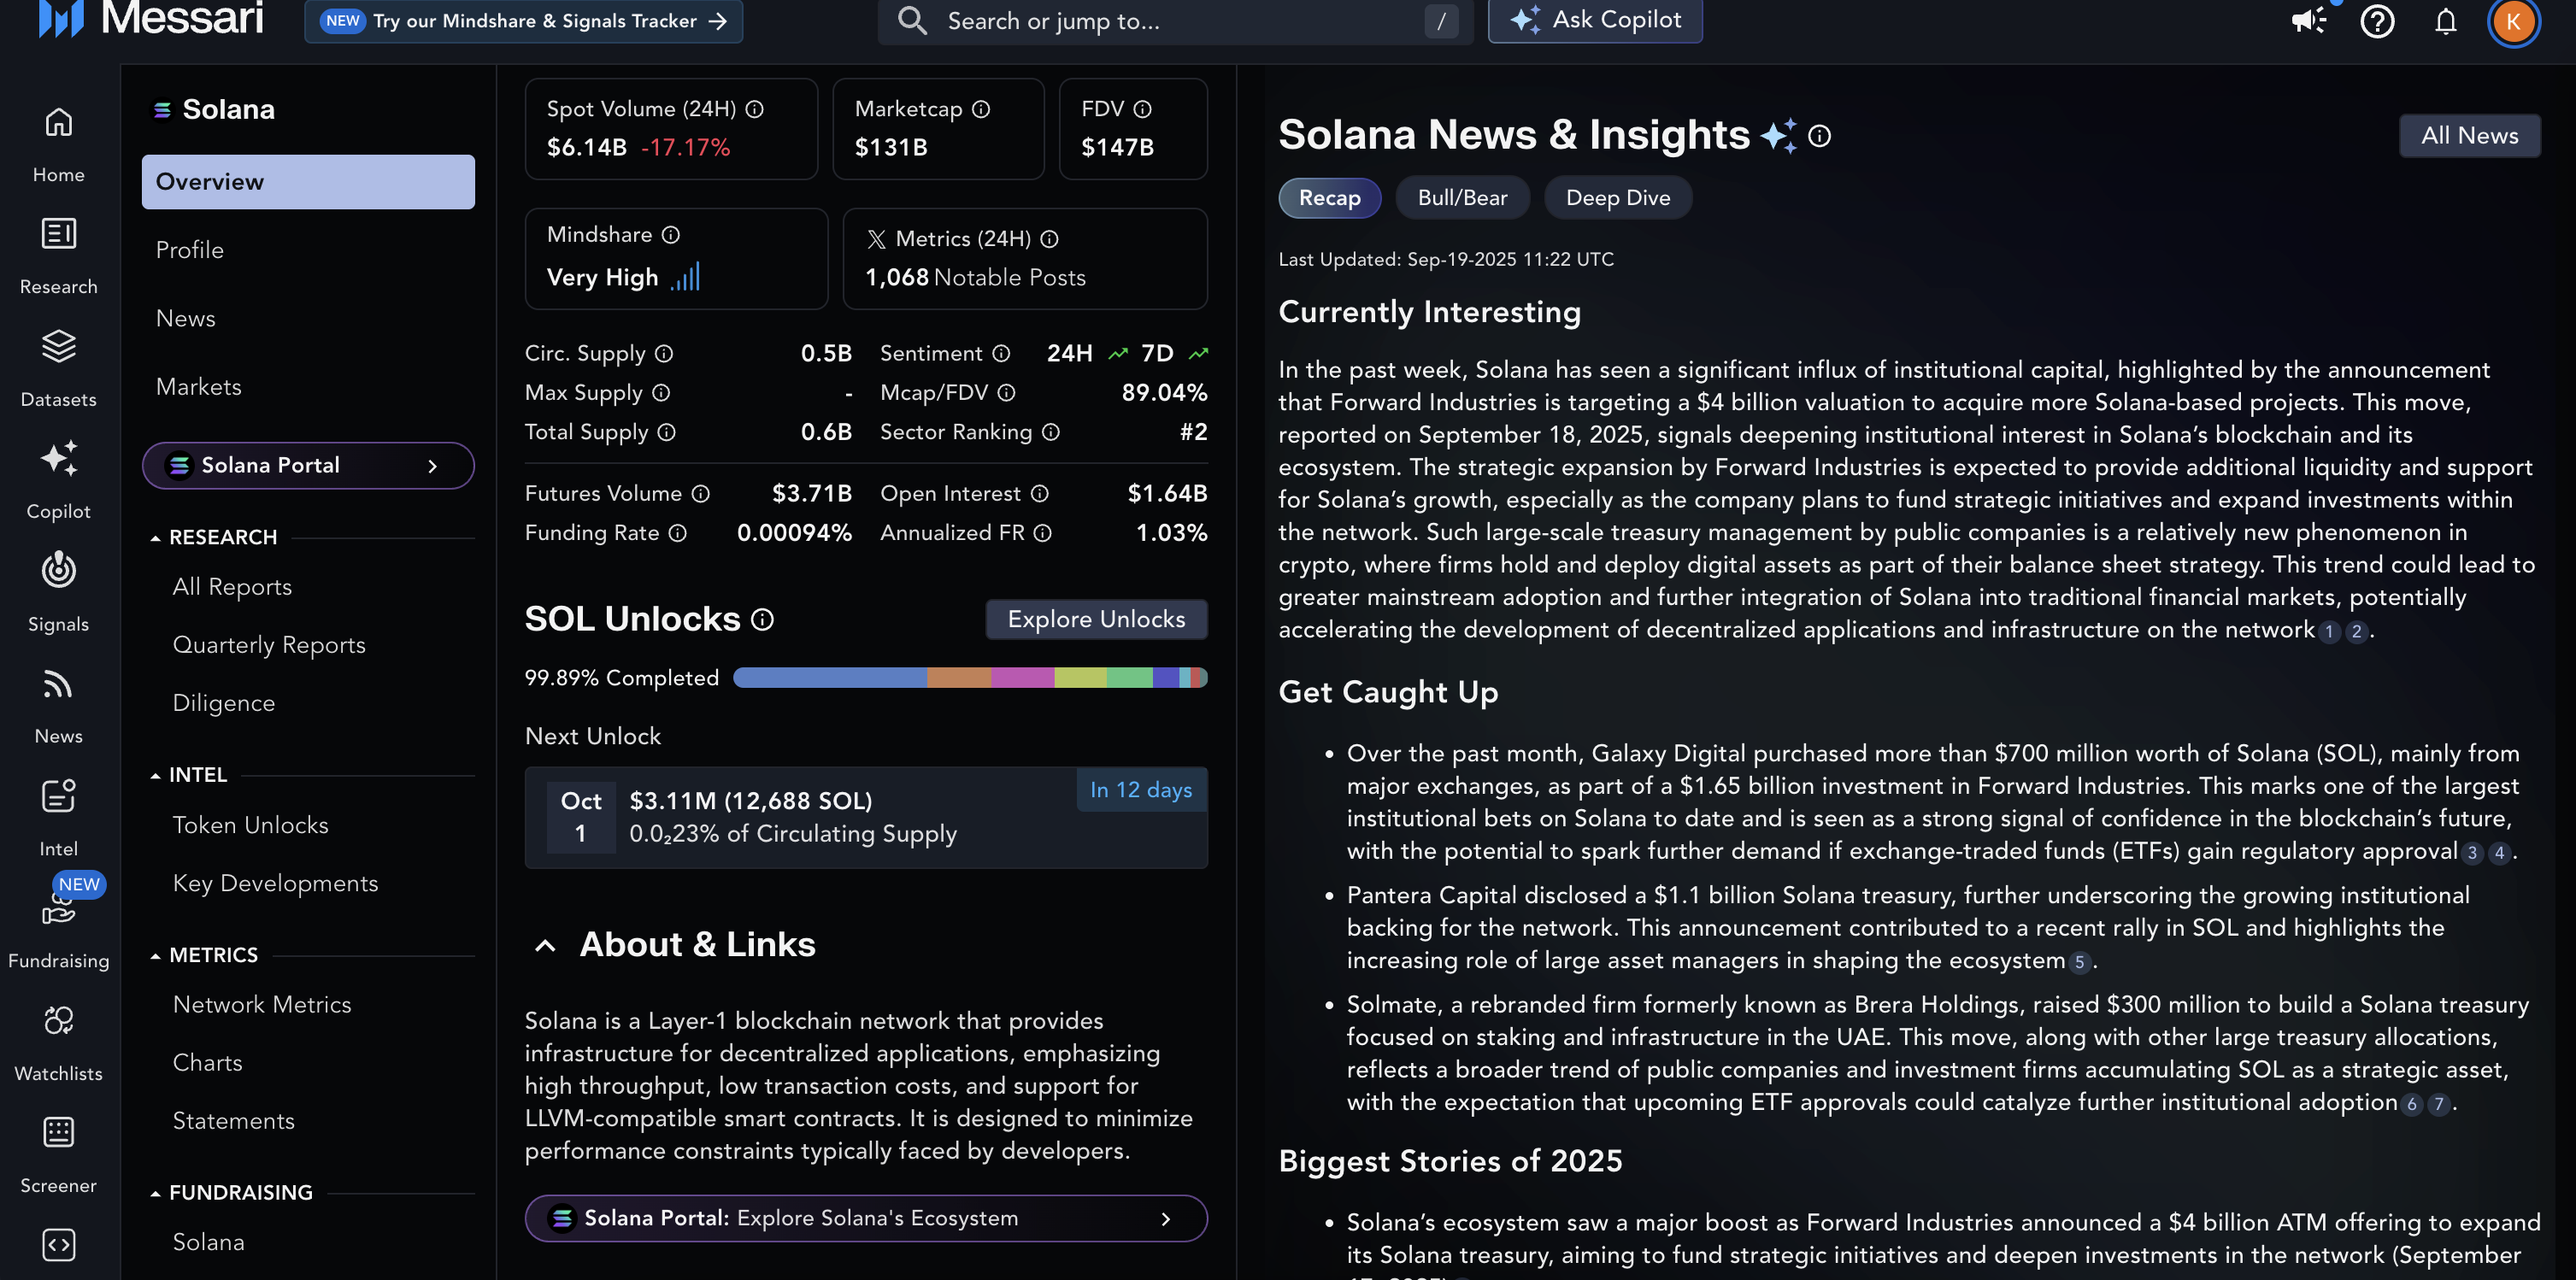This screenshot has height=1280, width=2576.
Task: Open the Markets menu item
Action: pos(199,387)
